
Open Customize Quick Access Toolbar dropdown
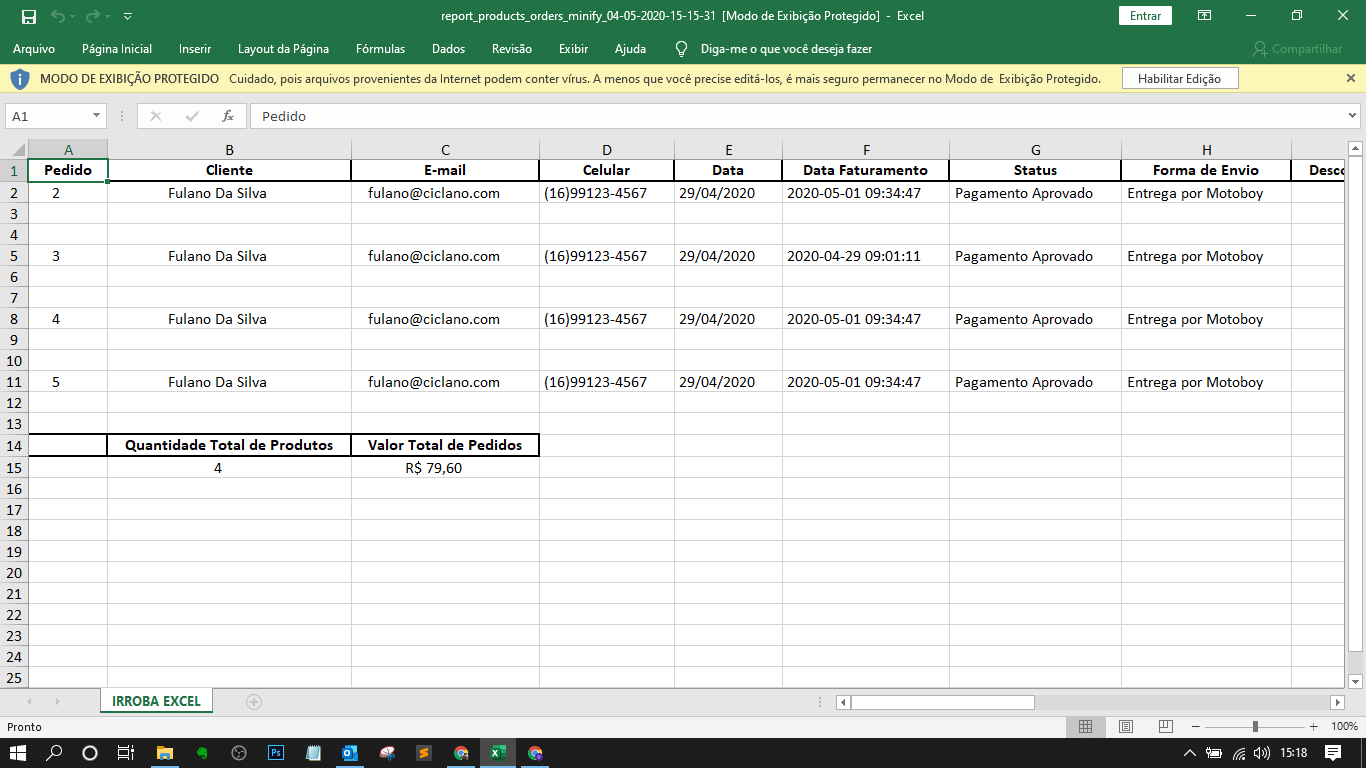coord(127,16)
